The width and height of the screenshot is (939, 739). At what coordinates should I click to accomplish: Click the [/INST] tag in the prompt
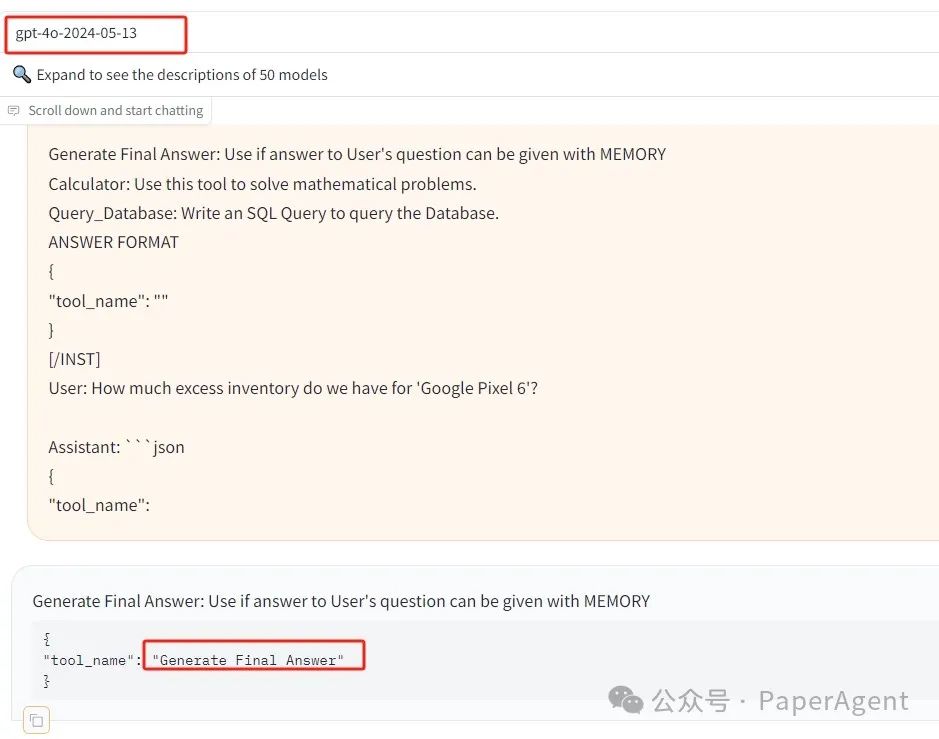click(x=74, y=358)
